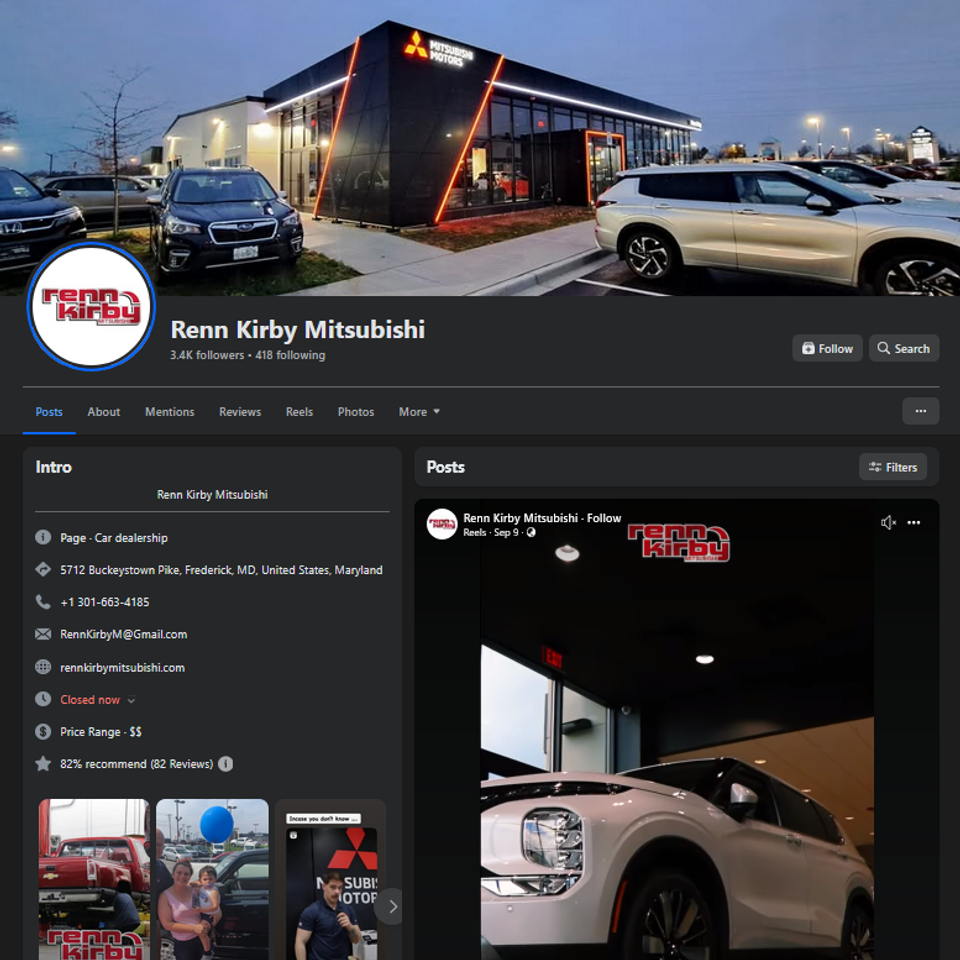Click the clock hours icon
The image size is (960, 960).
(x=43, y=699)
